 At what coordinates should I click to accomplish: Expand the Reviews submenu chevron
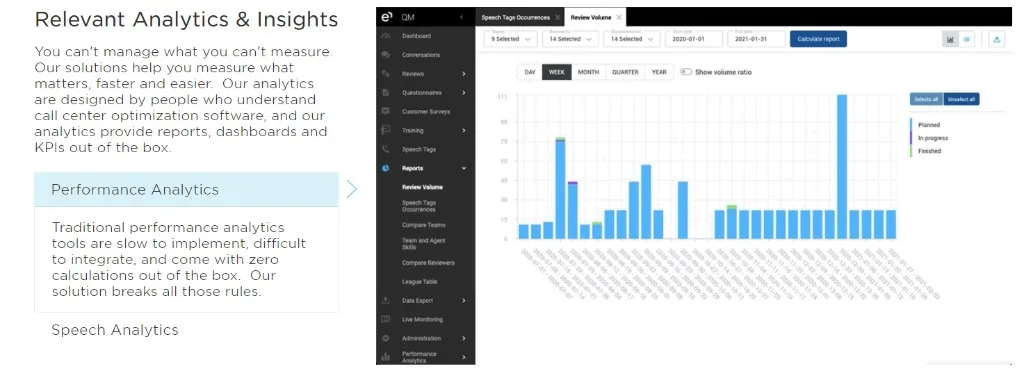click(x=464, y=74)
